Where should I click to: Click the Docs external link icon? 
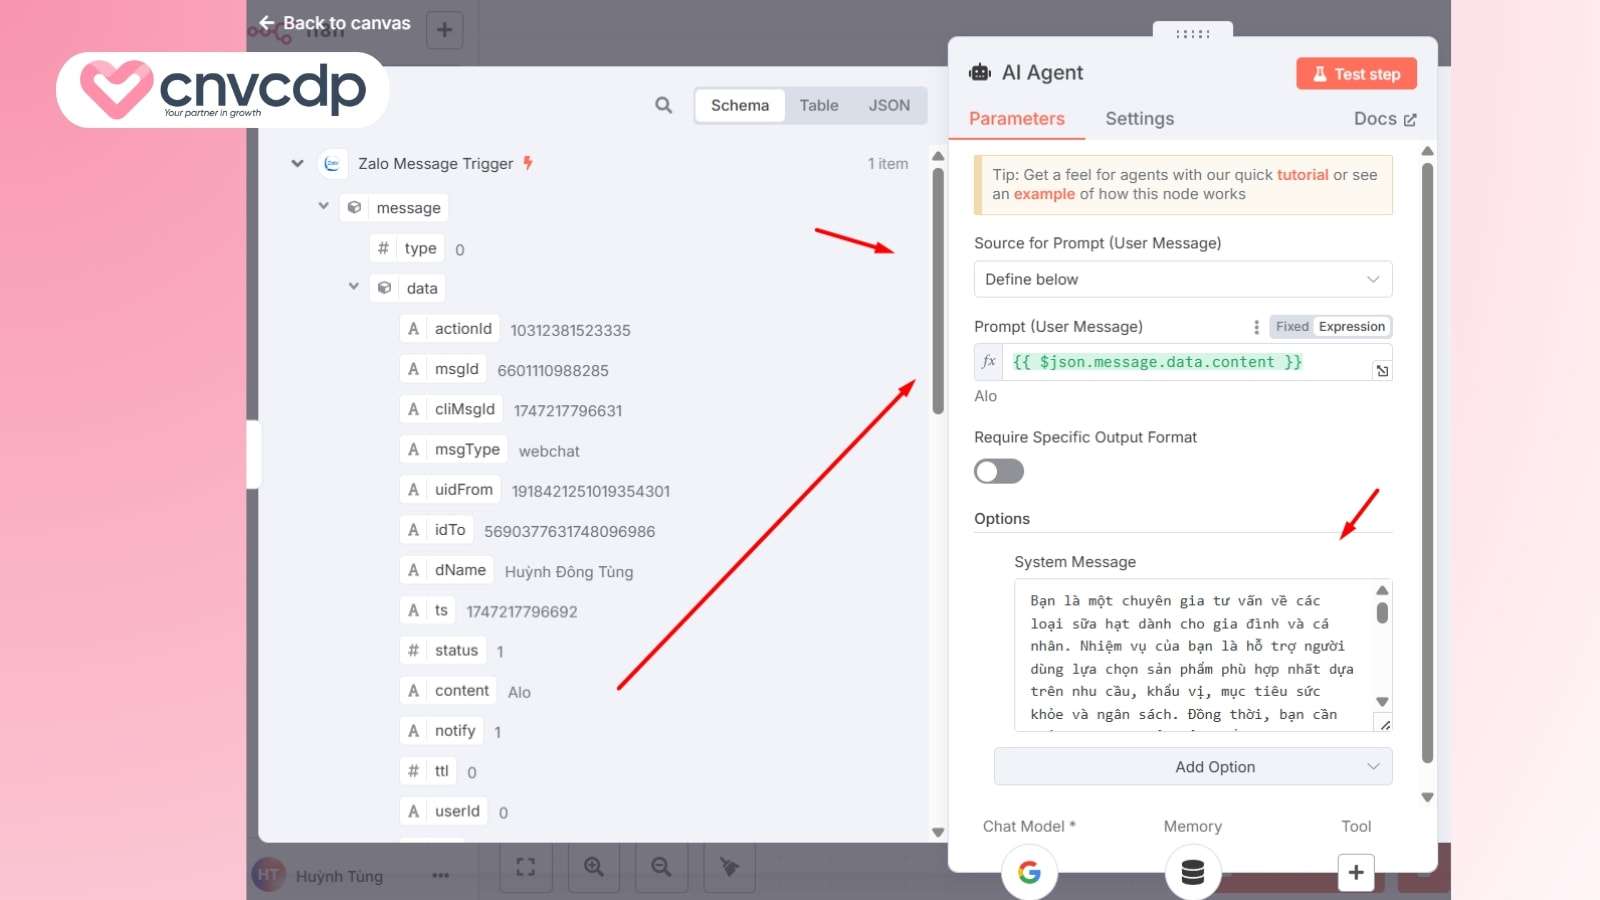coord(1410,120)
